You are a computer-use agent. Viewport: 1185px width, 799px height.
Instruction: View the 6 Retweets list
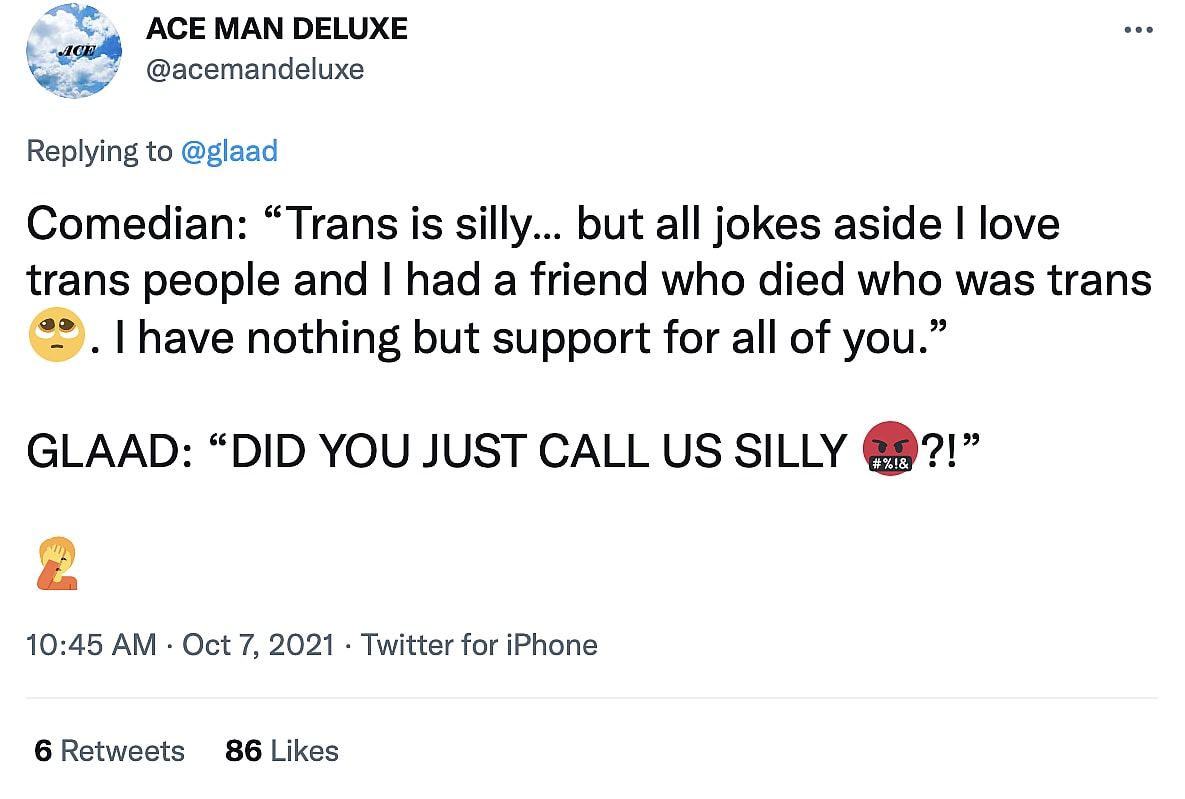coord(109,751)
